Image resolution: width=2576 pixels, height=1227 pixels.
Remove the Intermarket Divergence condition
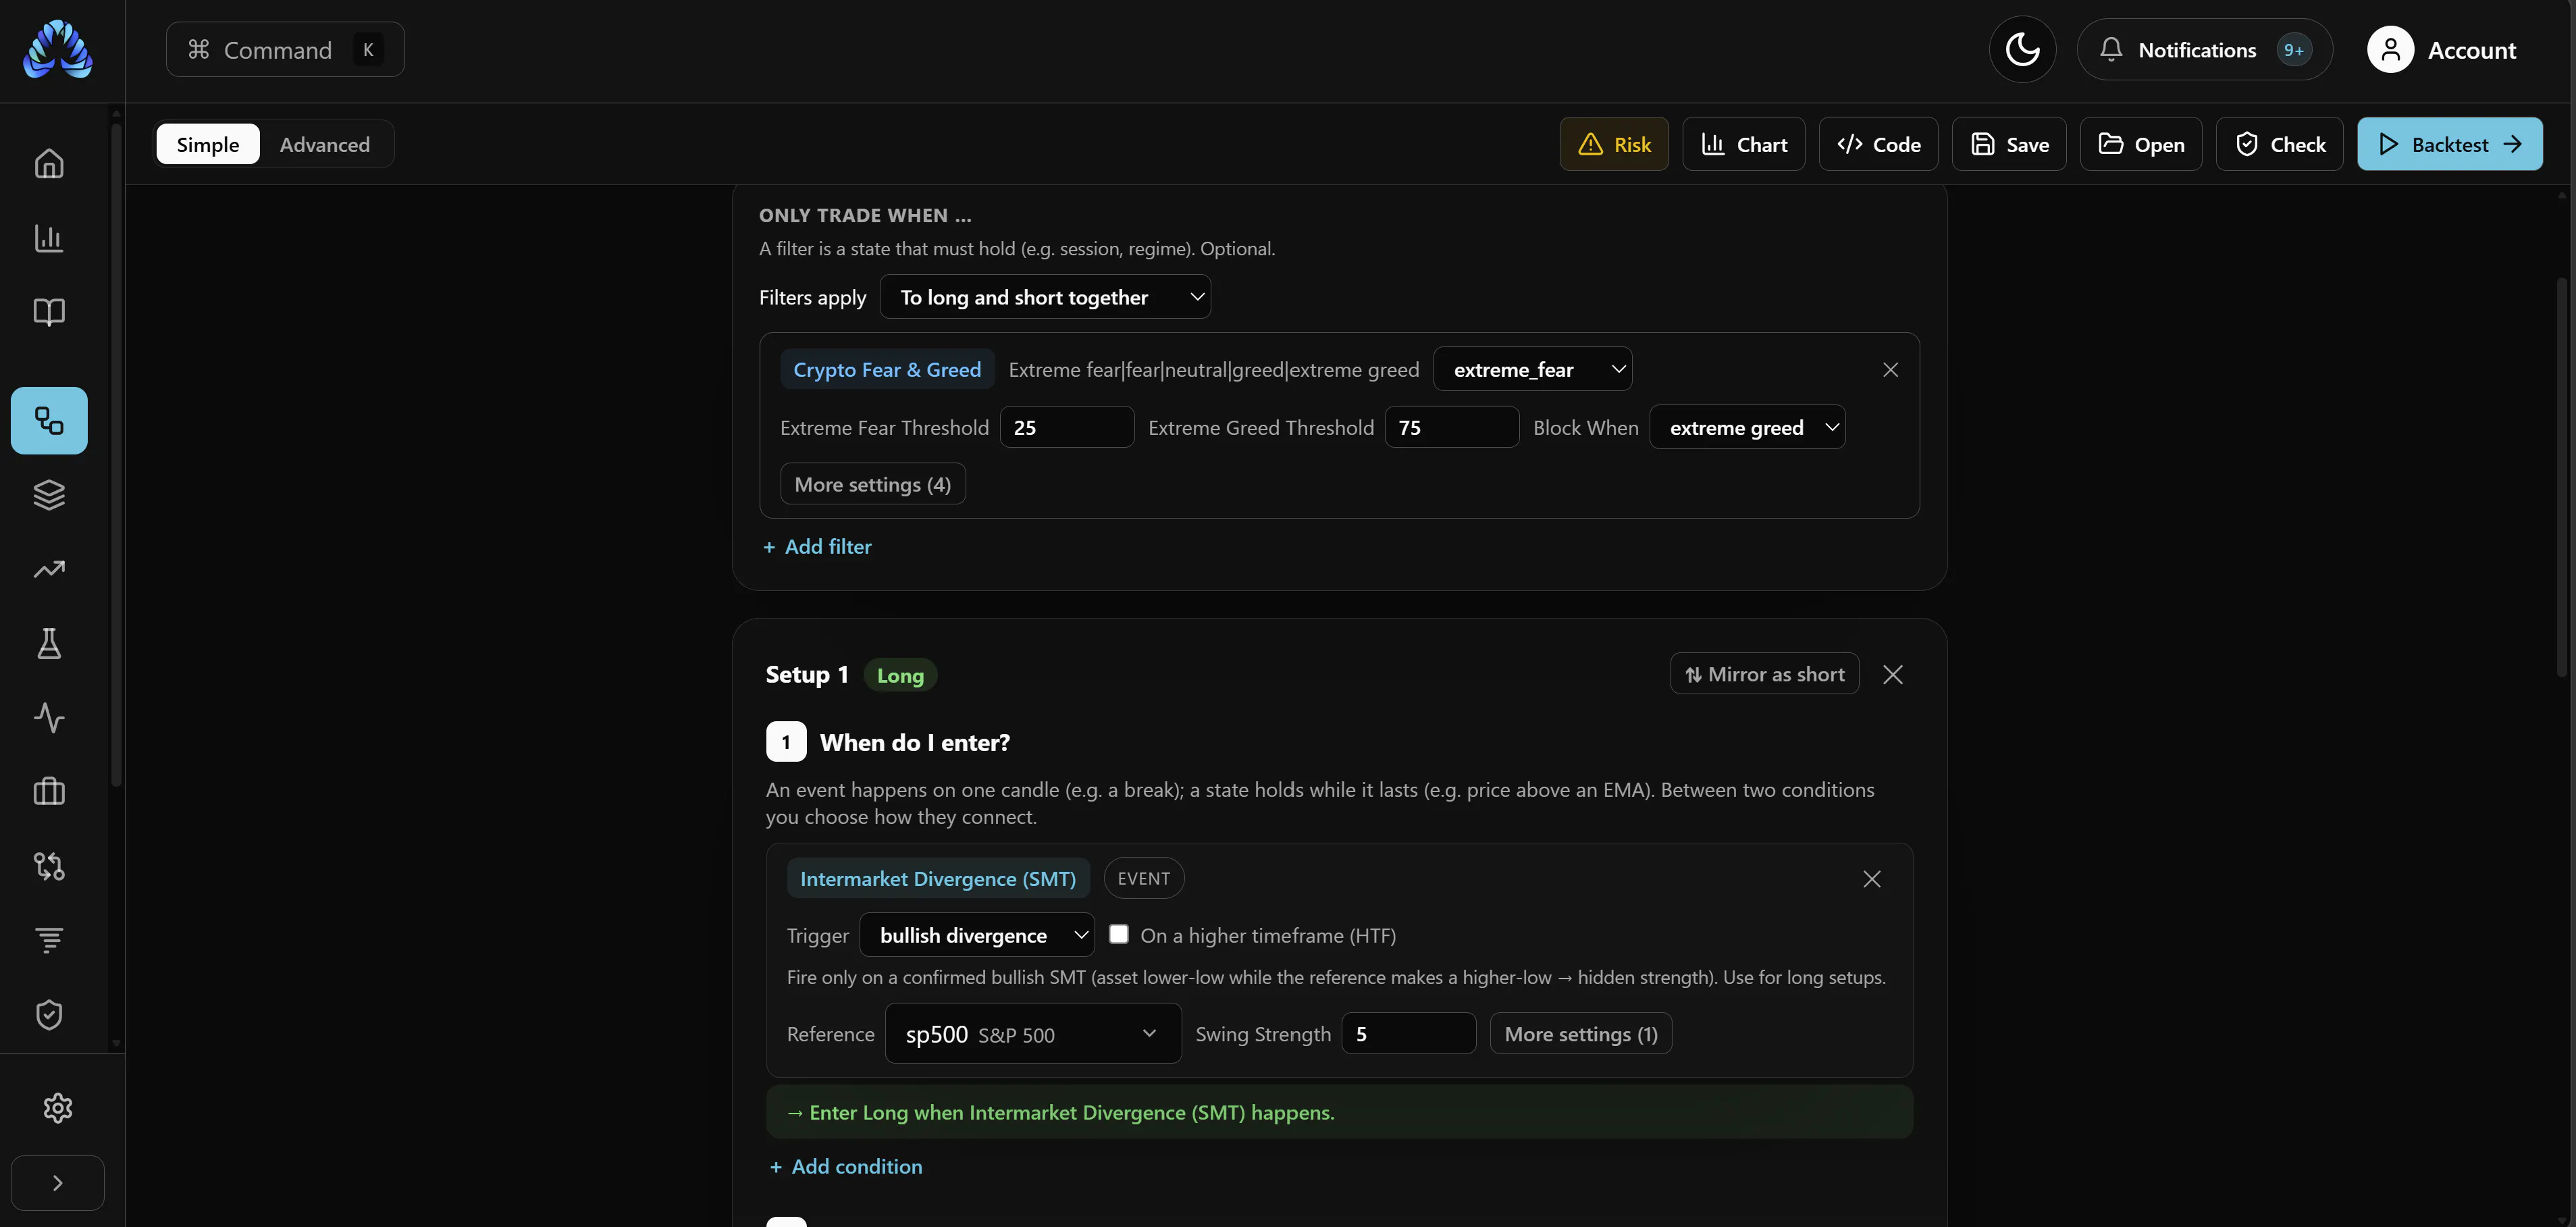click(1871, 879)
